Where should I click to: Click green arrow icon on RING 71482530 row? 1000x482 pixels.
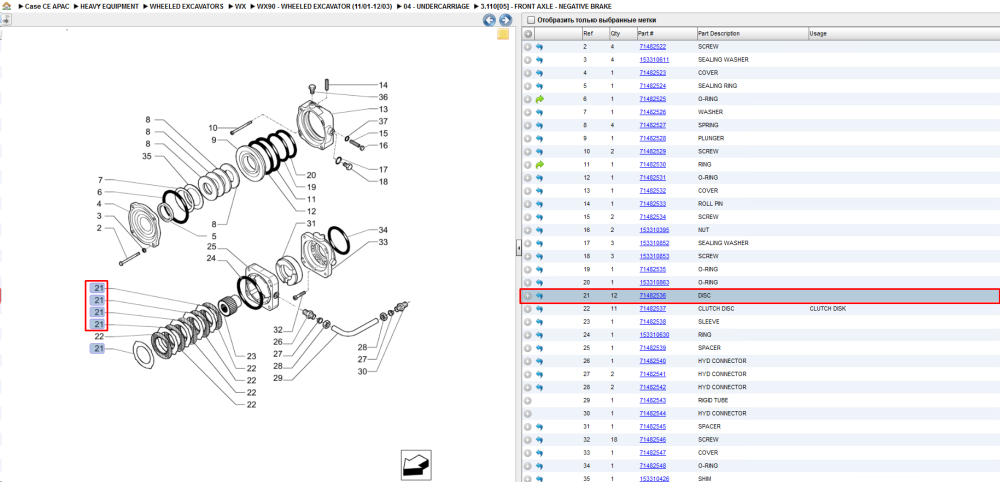point(540,164)
